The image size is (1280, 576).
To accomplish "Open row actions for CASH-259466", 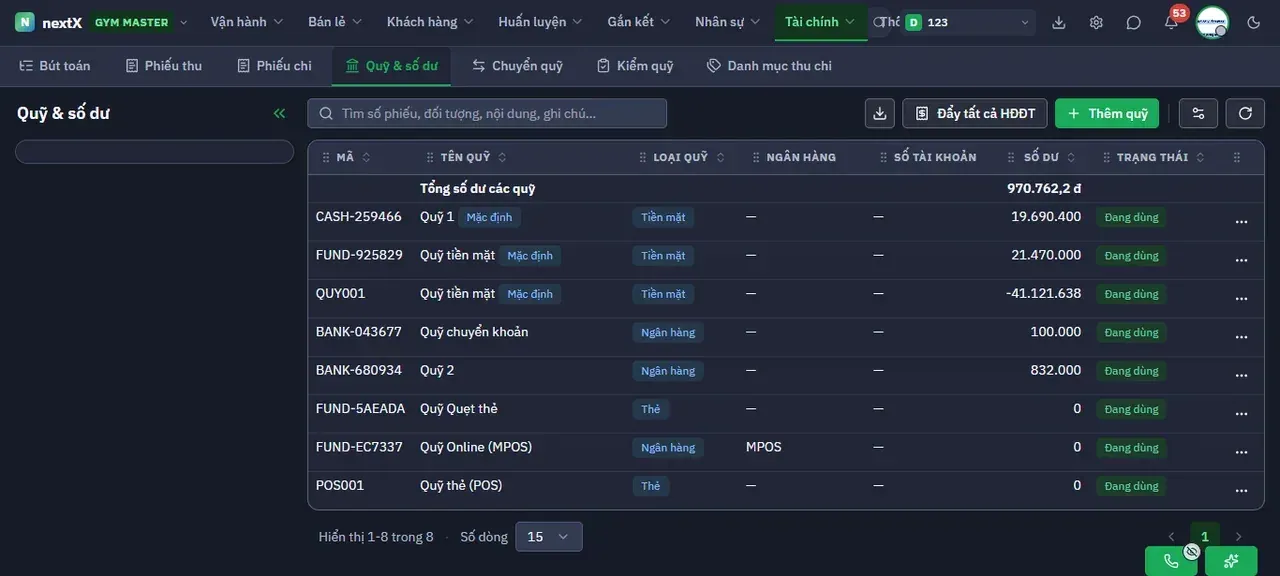I will [1241, 222].
